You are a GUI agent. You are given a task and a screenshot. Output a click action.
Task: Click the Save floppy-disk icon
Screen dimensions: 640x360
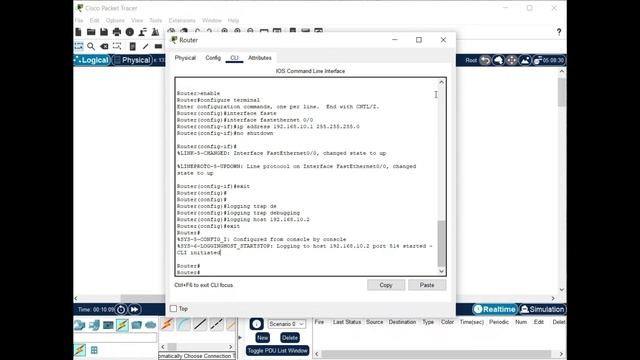click(x=104, y=32)
